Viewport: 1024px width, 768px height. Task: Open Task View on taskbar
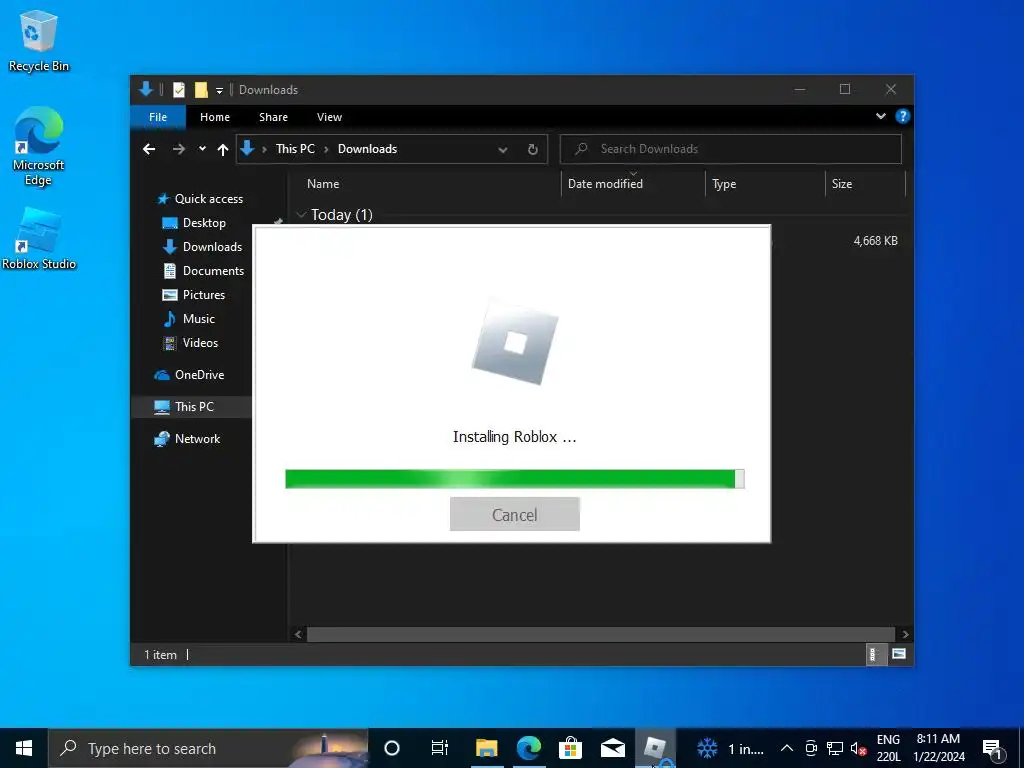tap(440, 748)
